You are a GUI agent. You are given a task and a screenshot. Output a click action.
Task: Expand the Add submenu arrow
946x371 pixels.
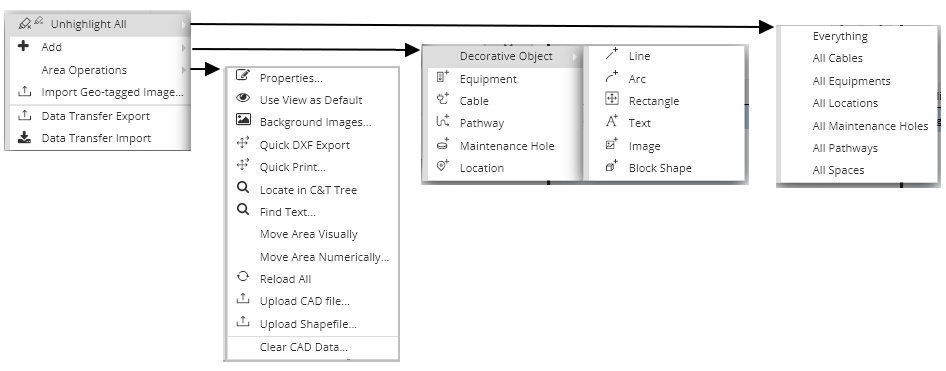tap(184, 47)
